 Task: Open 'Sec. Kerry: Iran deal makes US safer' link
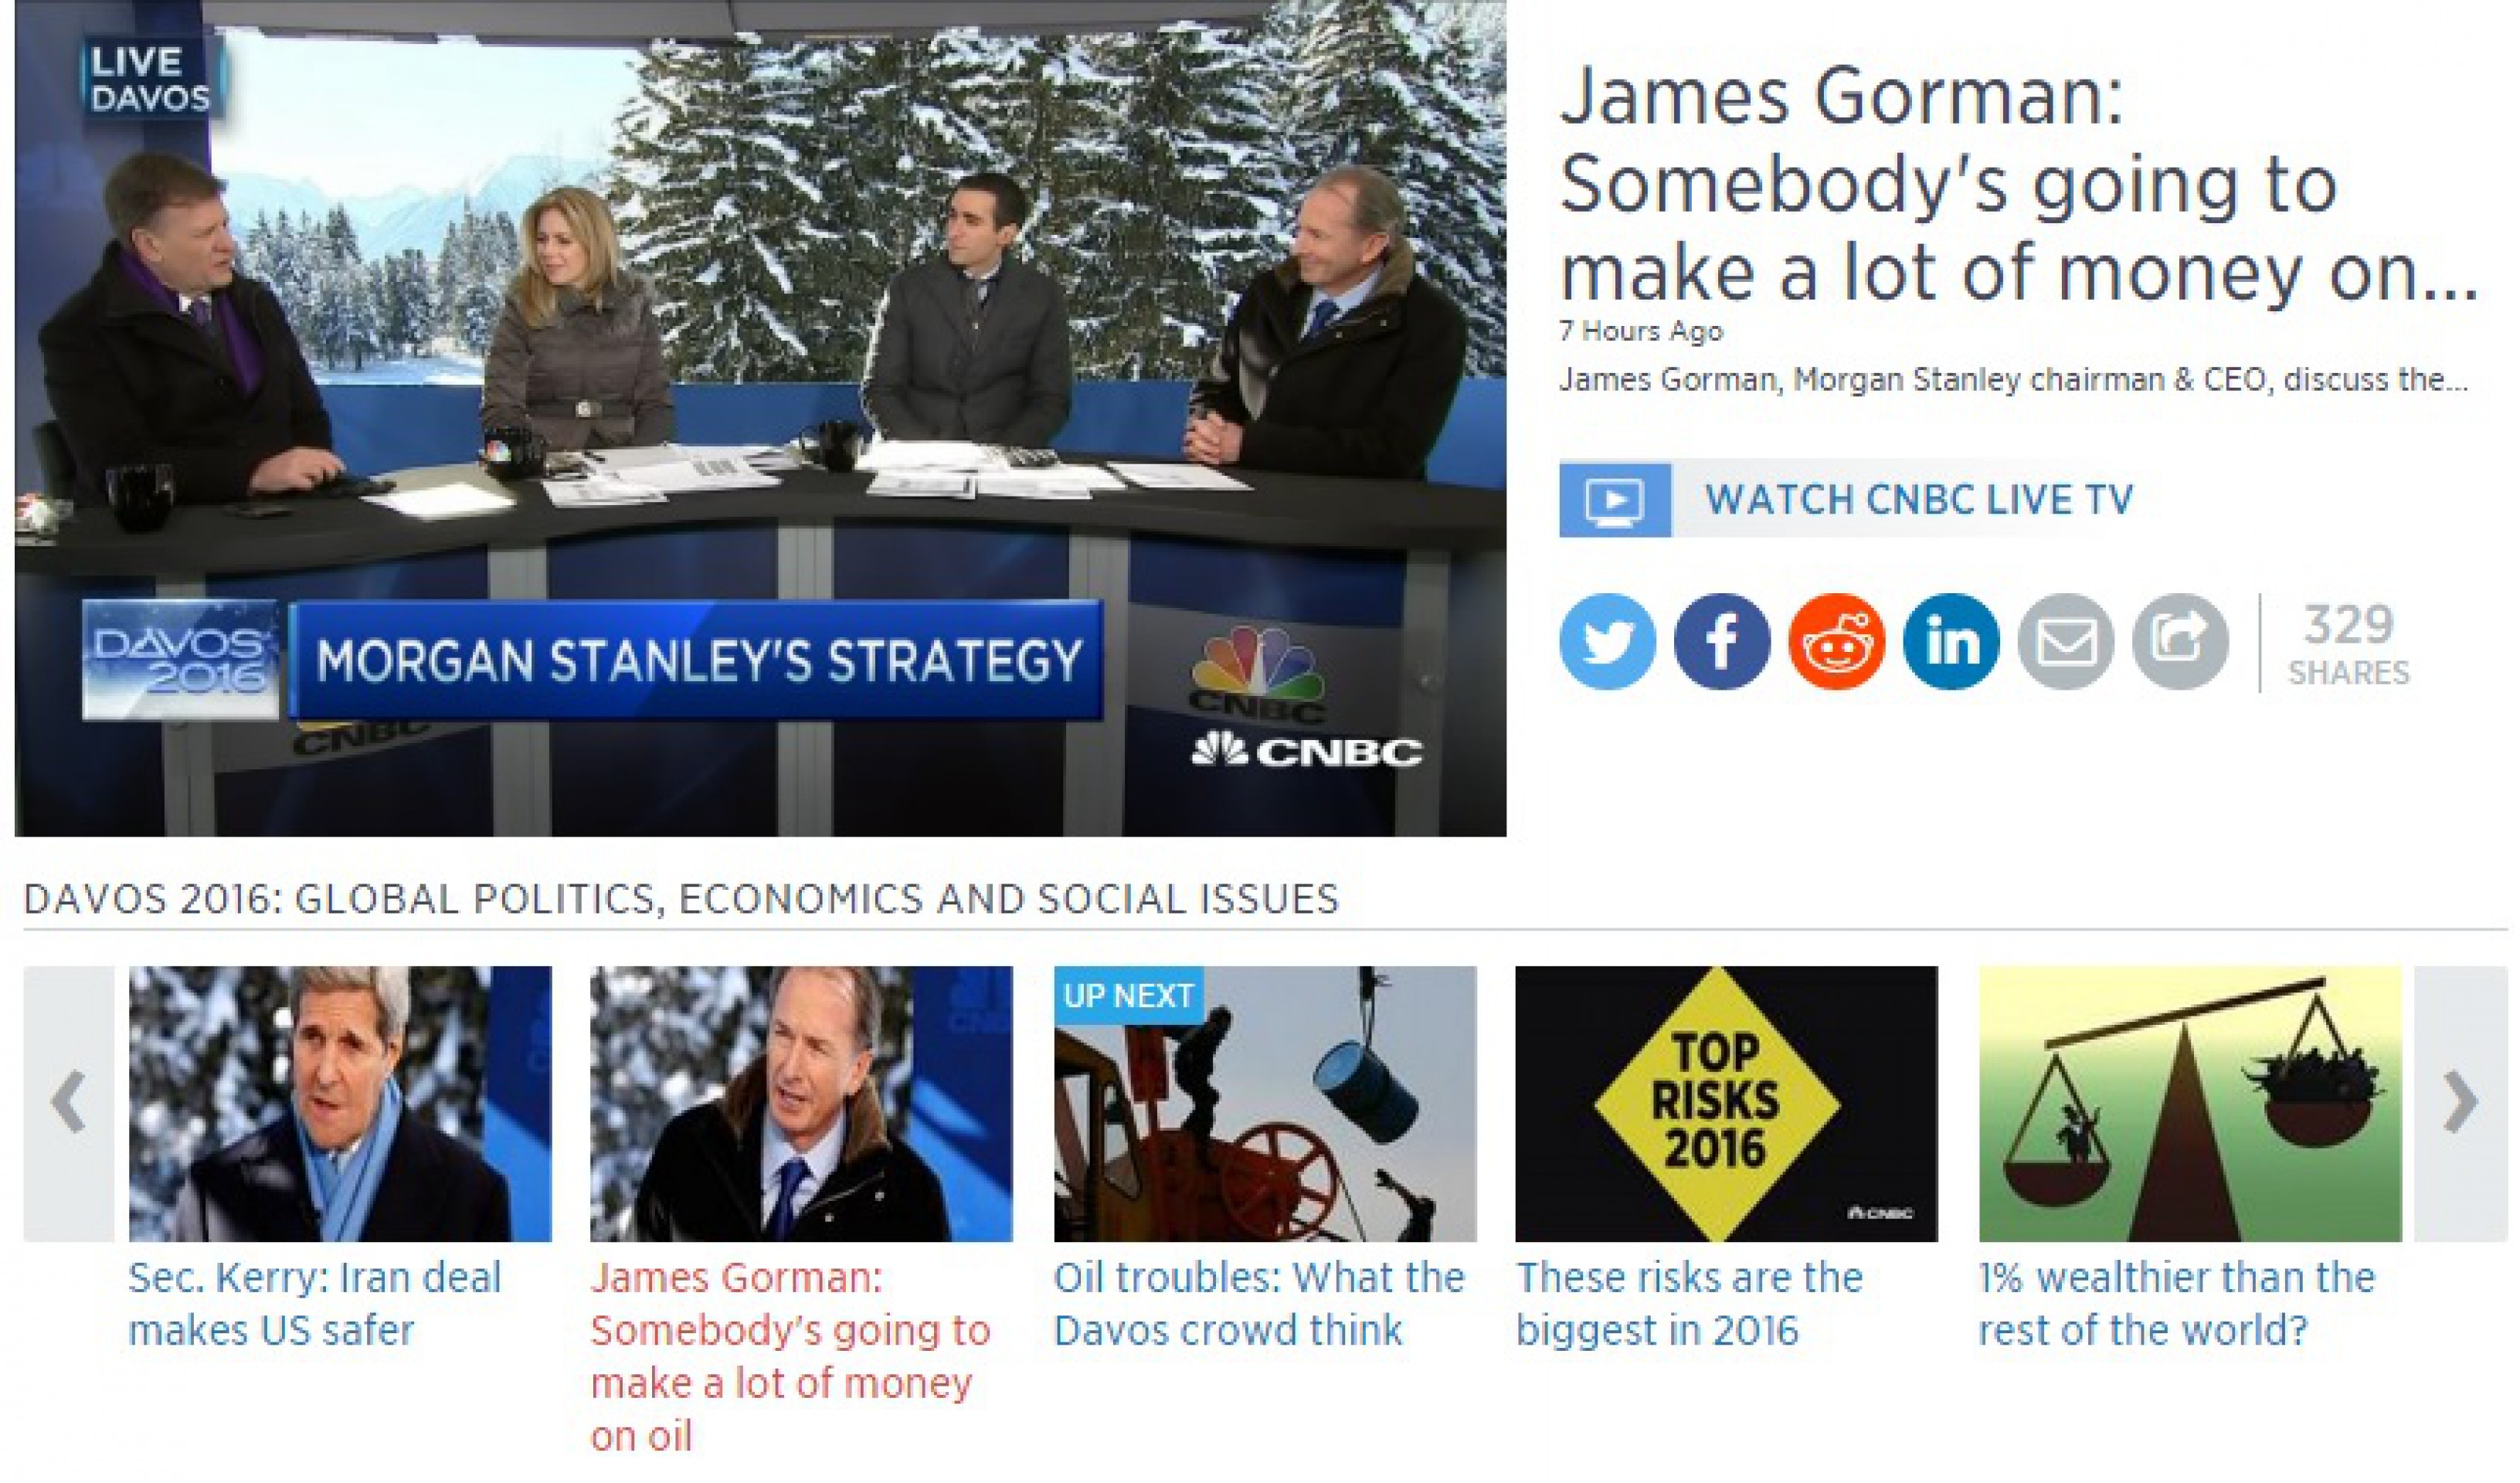point(315,1304)
